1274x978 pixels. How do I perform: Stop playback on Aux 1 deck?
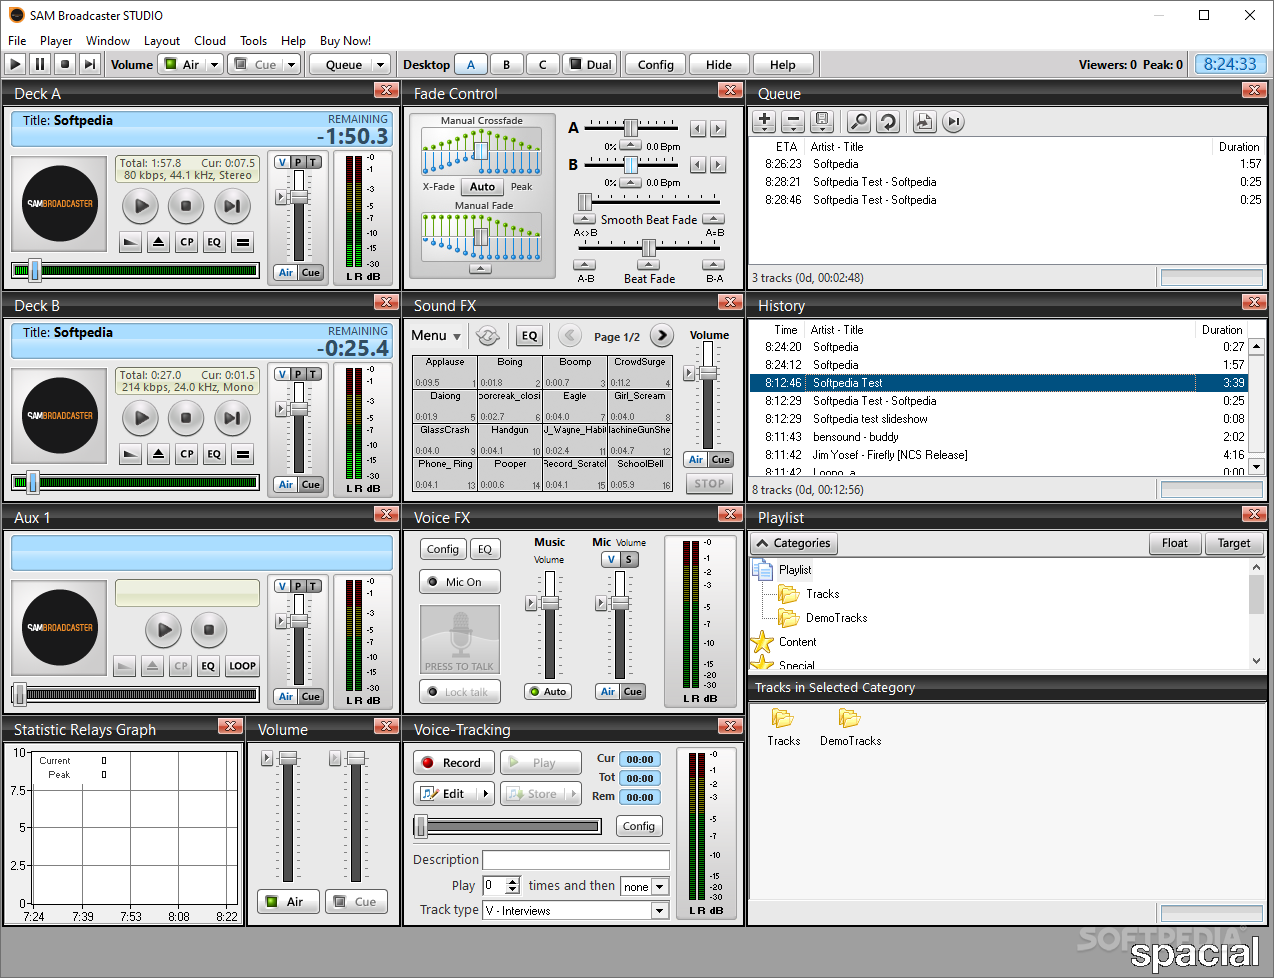[x=208, y=630]
